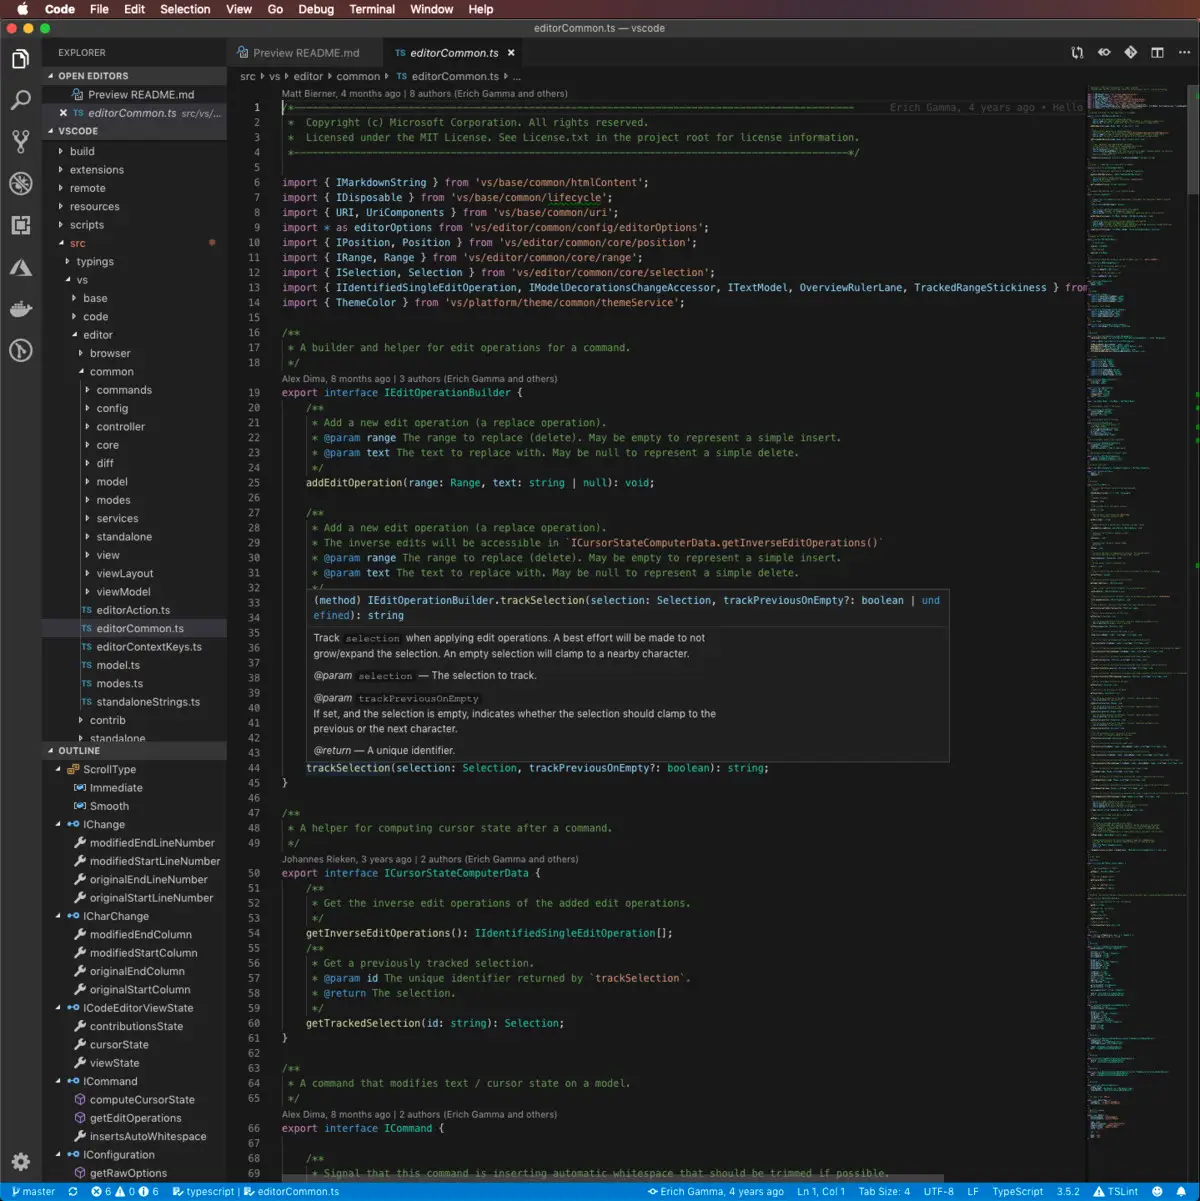This screenshot has height=1201, width=1200.
Task: Expand the browser folder
Action: point(134,353)
